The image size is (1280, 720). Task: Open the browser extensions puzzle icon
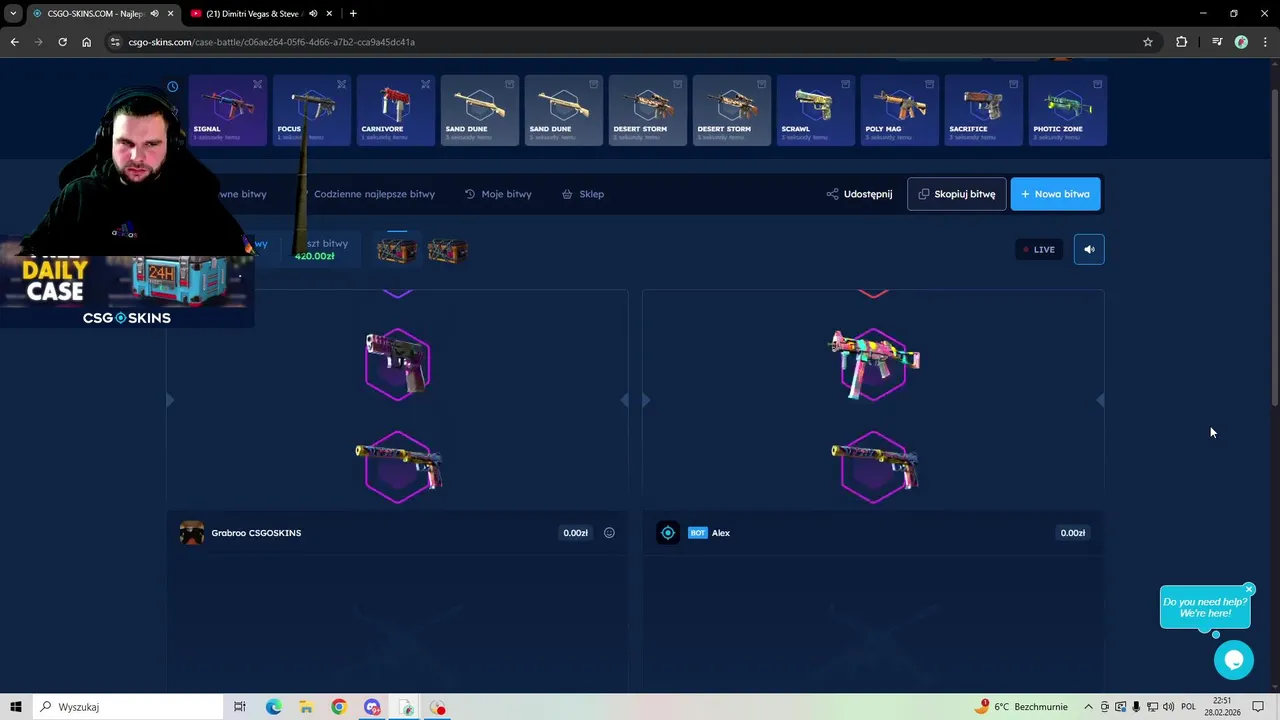(x=1182, y=42)
